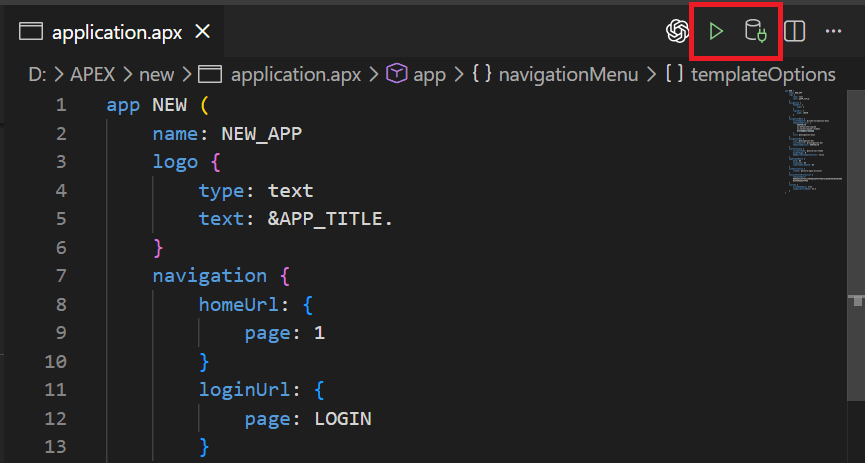Click the database connection plug icon
Image resolution: width=865 pixels, height=463 pixels.
click(756, 31)
